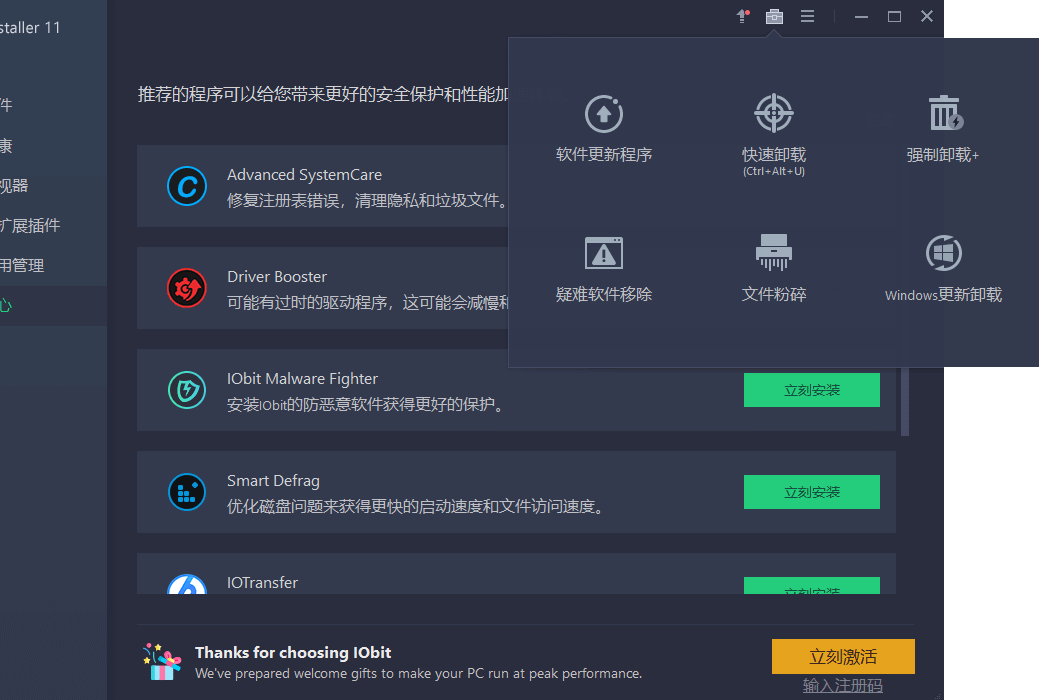
Task: Click the gift box icon in banner
Action: point(162,662)
